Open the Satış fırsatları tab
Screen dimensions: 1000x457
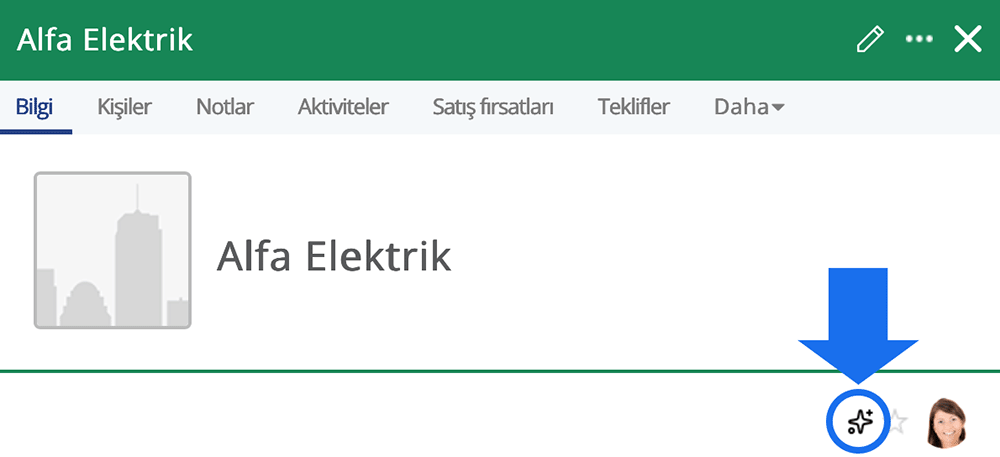pos(493,107)
